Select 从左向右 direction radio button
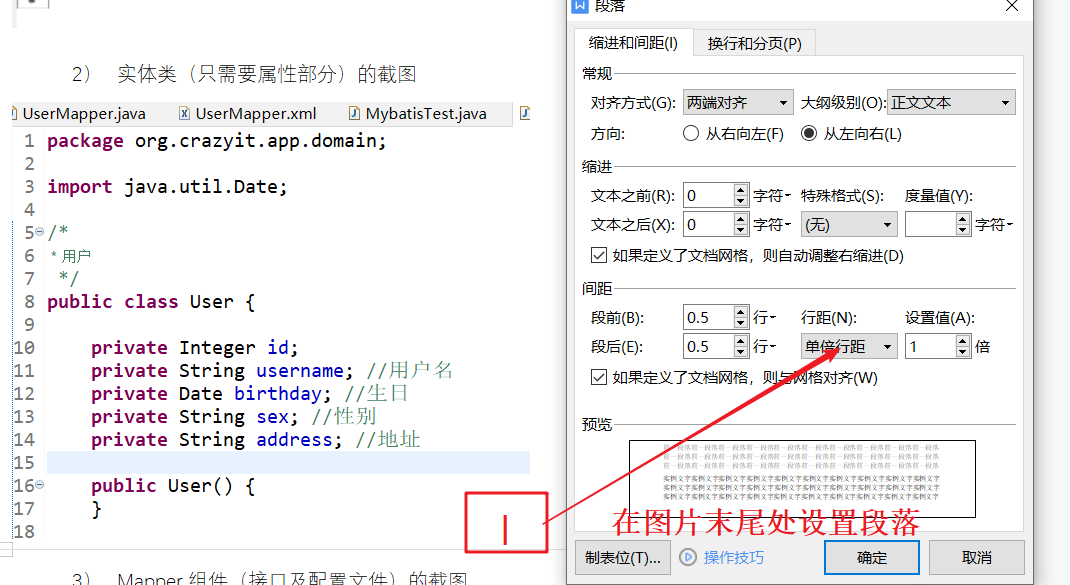This screenshot has height=585, width=1070. point(809,133)
